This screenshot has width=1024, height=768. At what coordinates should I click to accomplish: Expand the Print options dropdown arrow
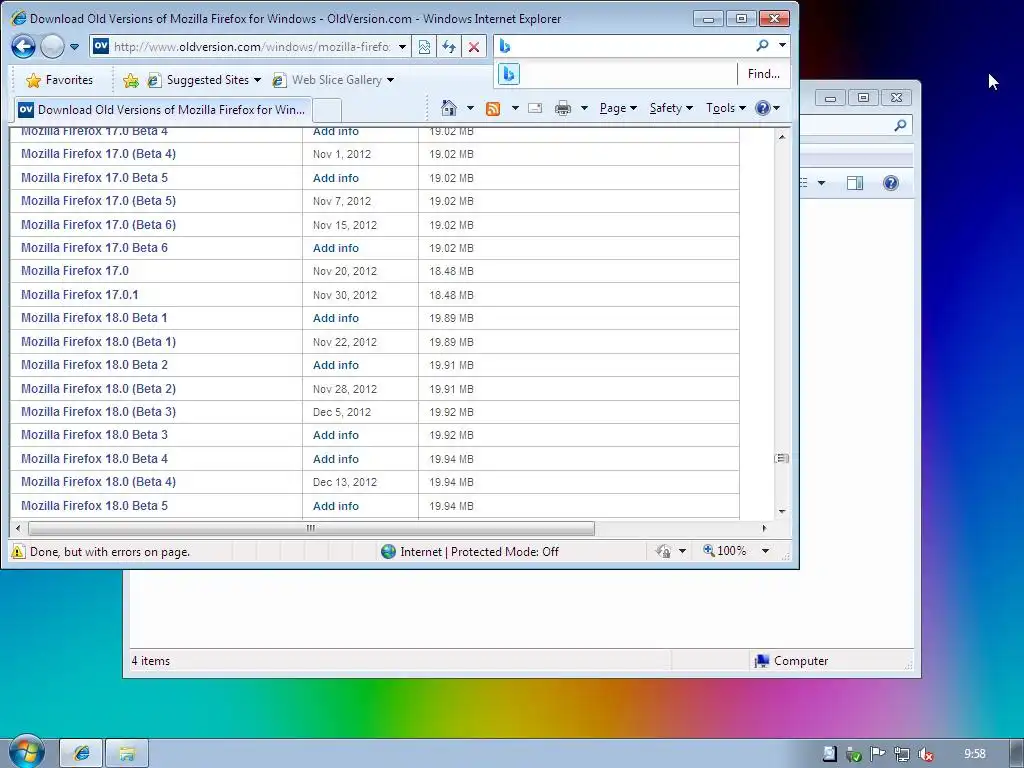[x=584, y=108]
